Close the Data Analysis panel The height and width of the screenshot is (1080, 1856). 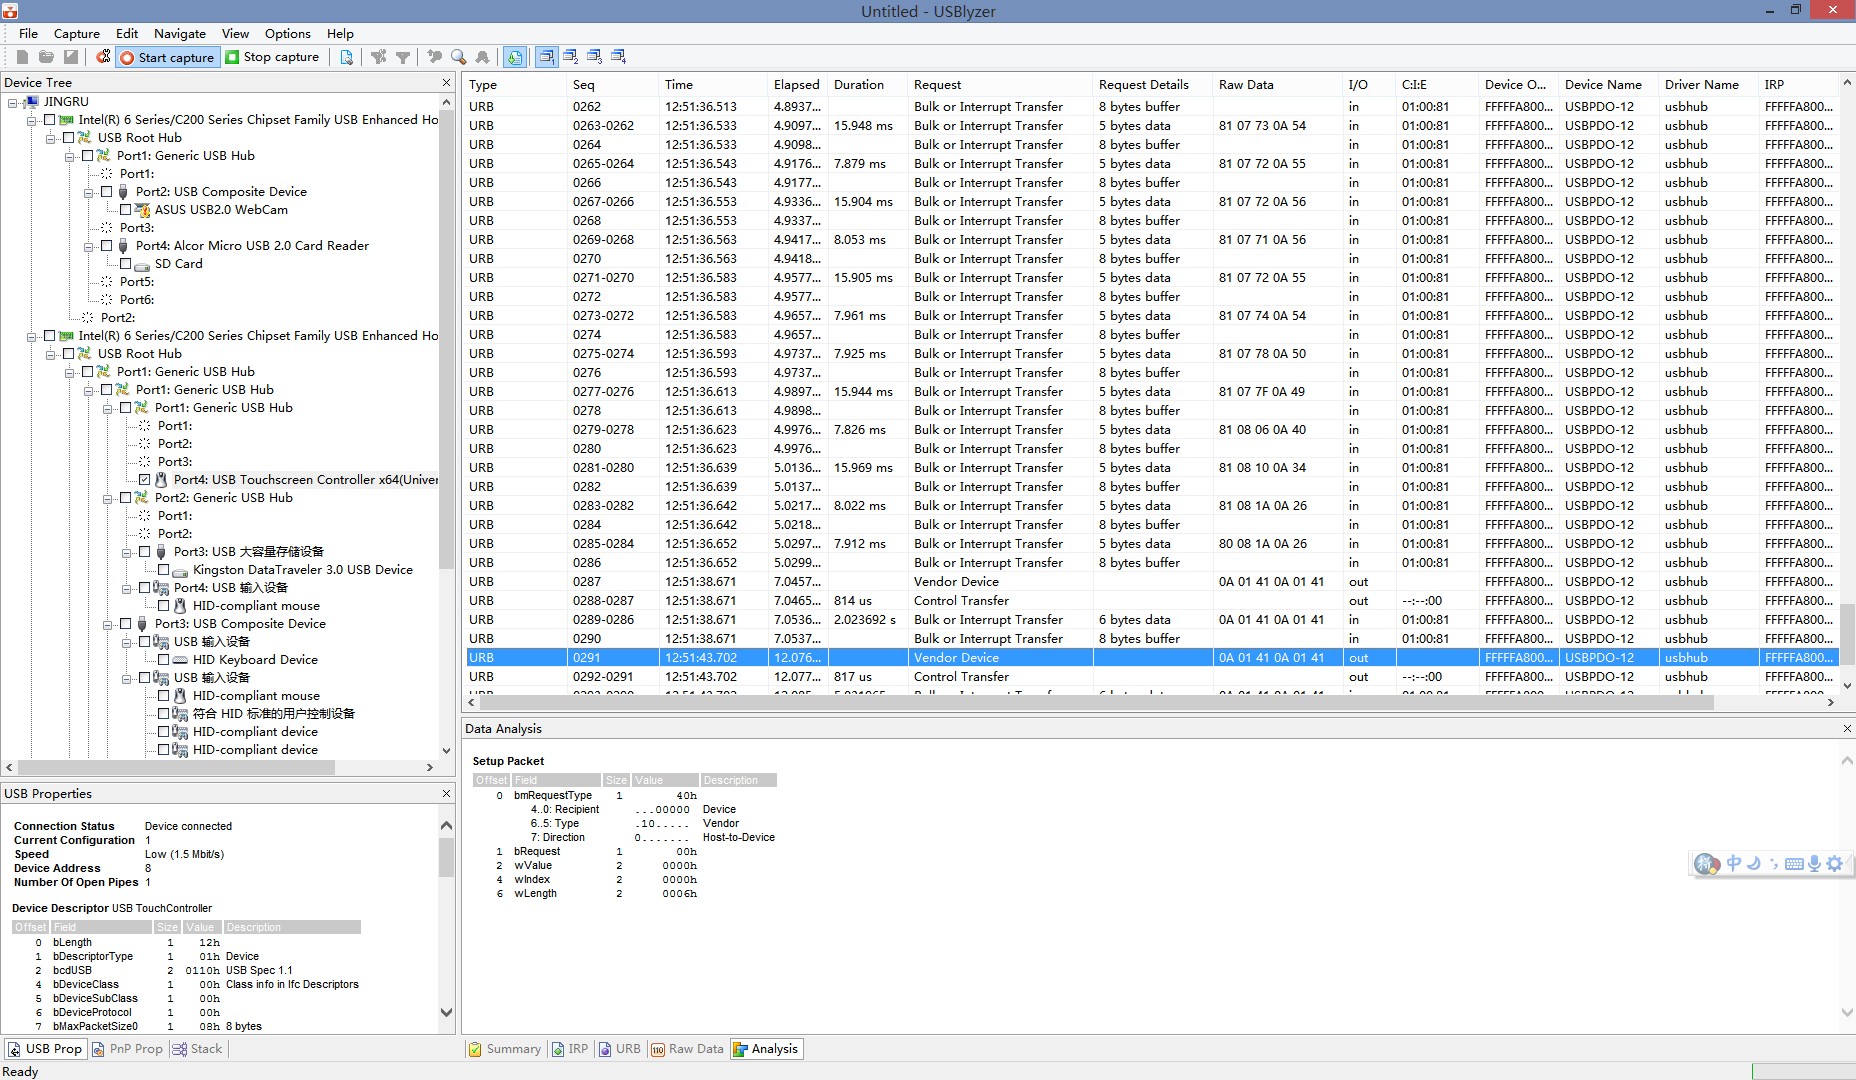[x=1847, y=728]
